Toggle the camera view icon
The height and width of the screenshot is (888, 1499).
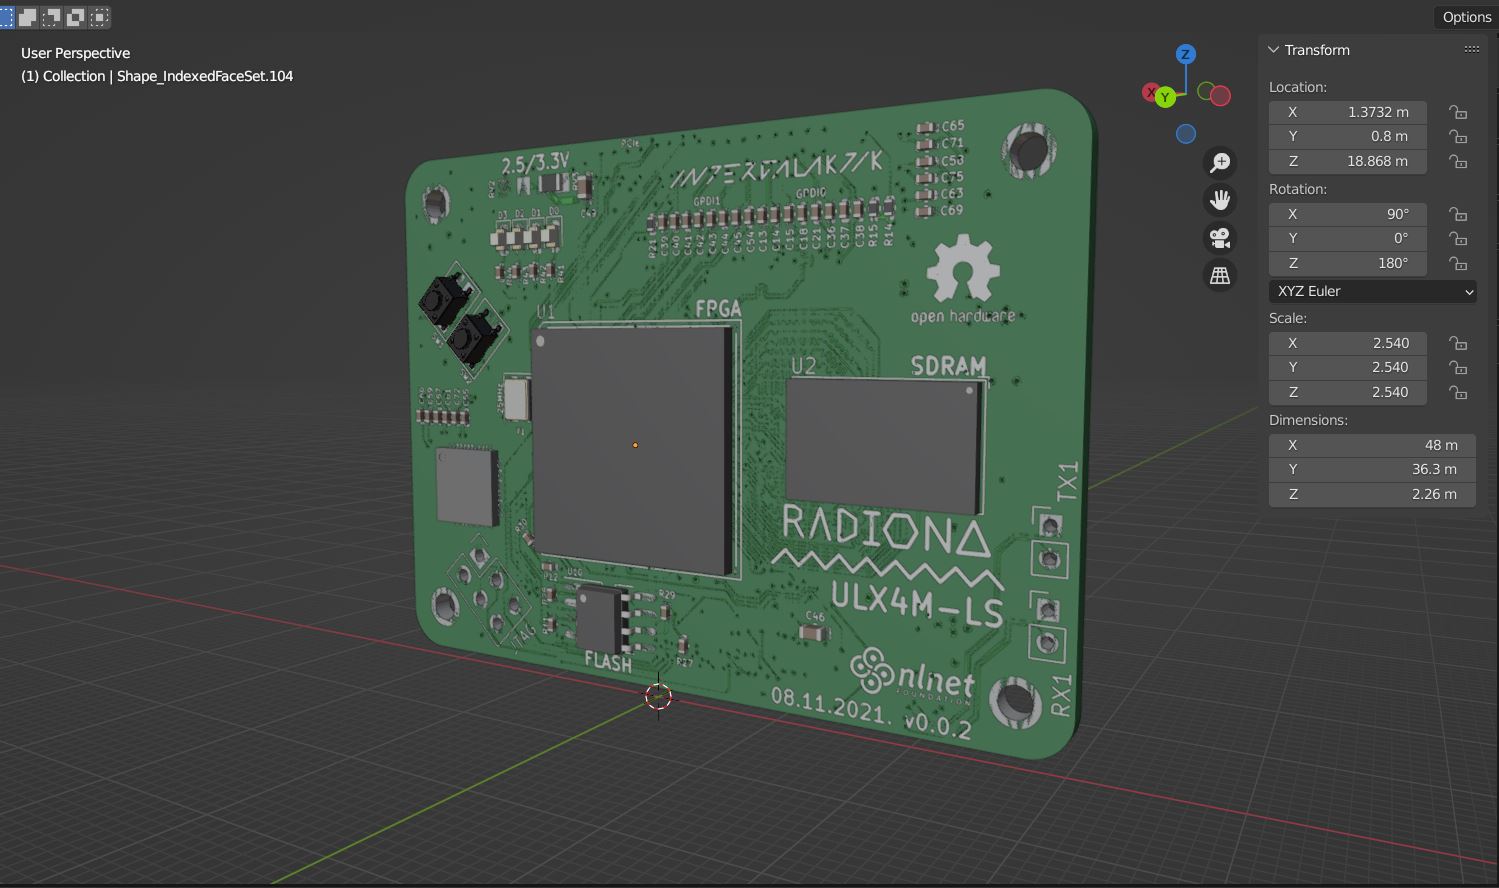(1220, 238)
